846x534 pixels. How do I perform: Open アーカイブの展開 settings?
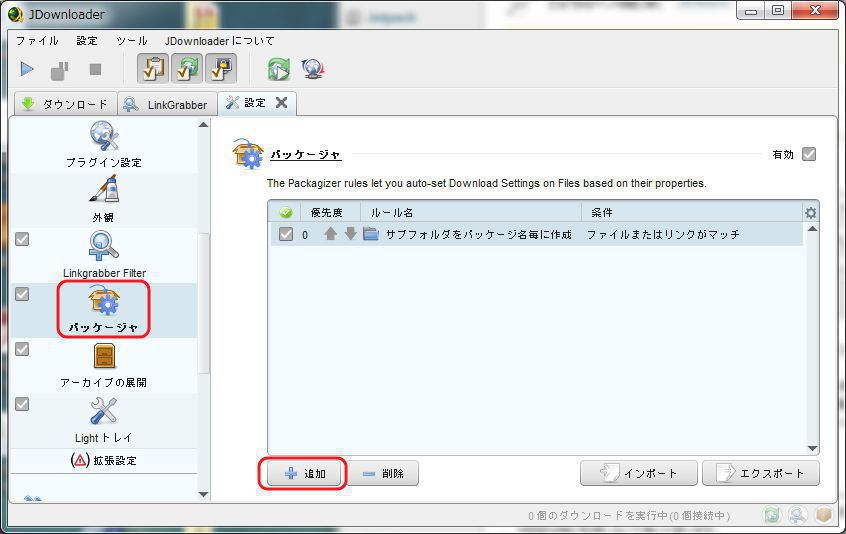tap(104, 365)
